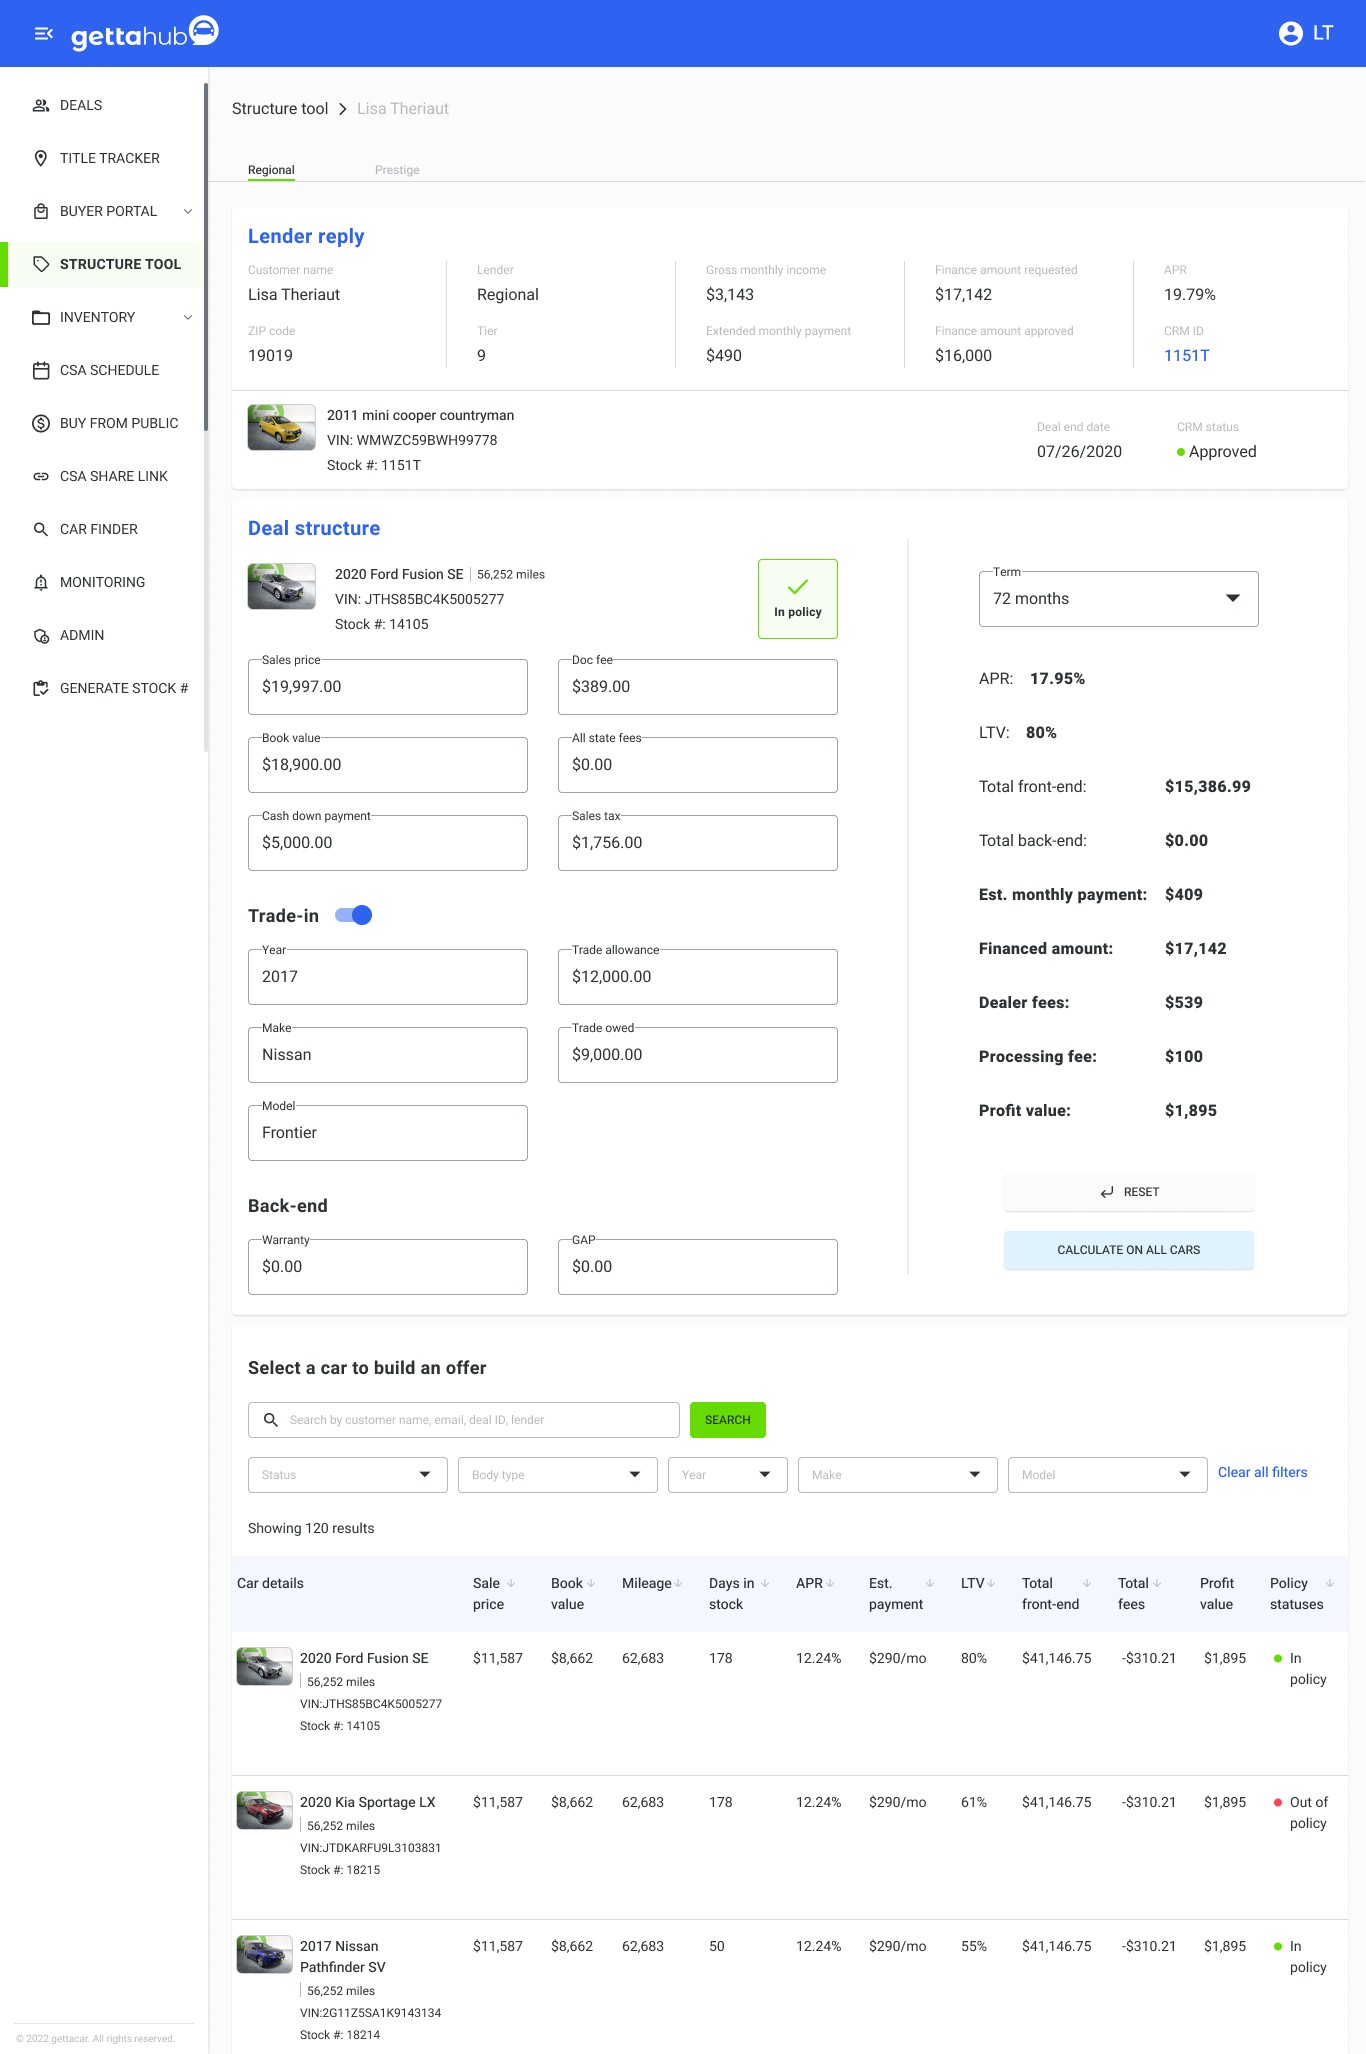Screen dimensions: 1366x2054
Task: Click the Title Tracker pin icon
Action: 41,158
